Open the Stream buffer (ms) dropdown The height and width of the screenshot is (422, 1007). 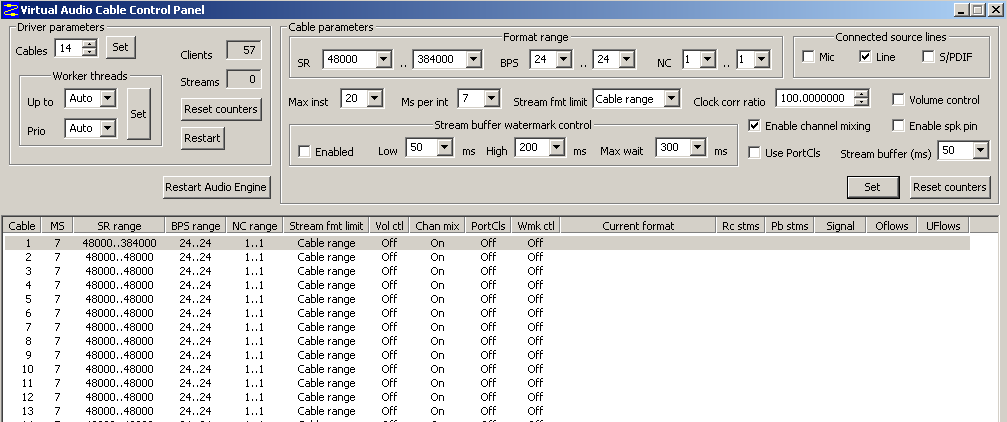pyautogui.click(x=981, y=150)
